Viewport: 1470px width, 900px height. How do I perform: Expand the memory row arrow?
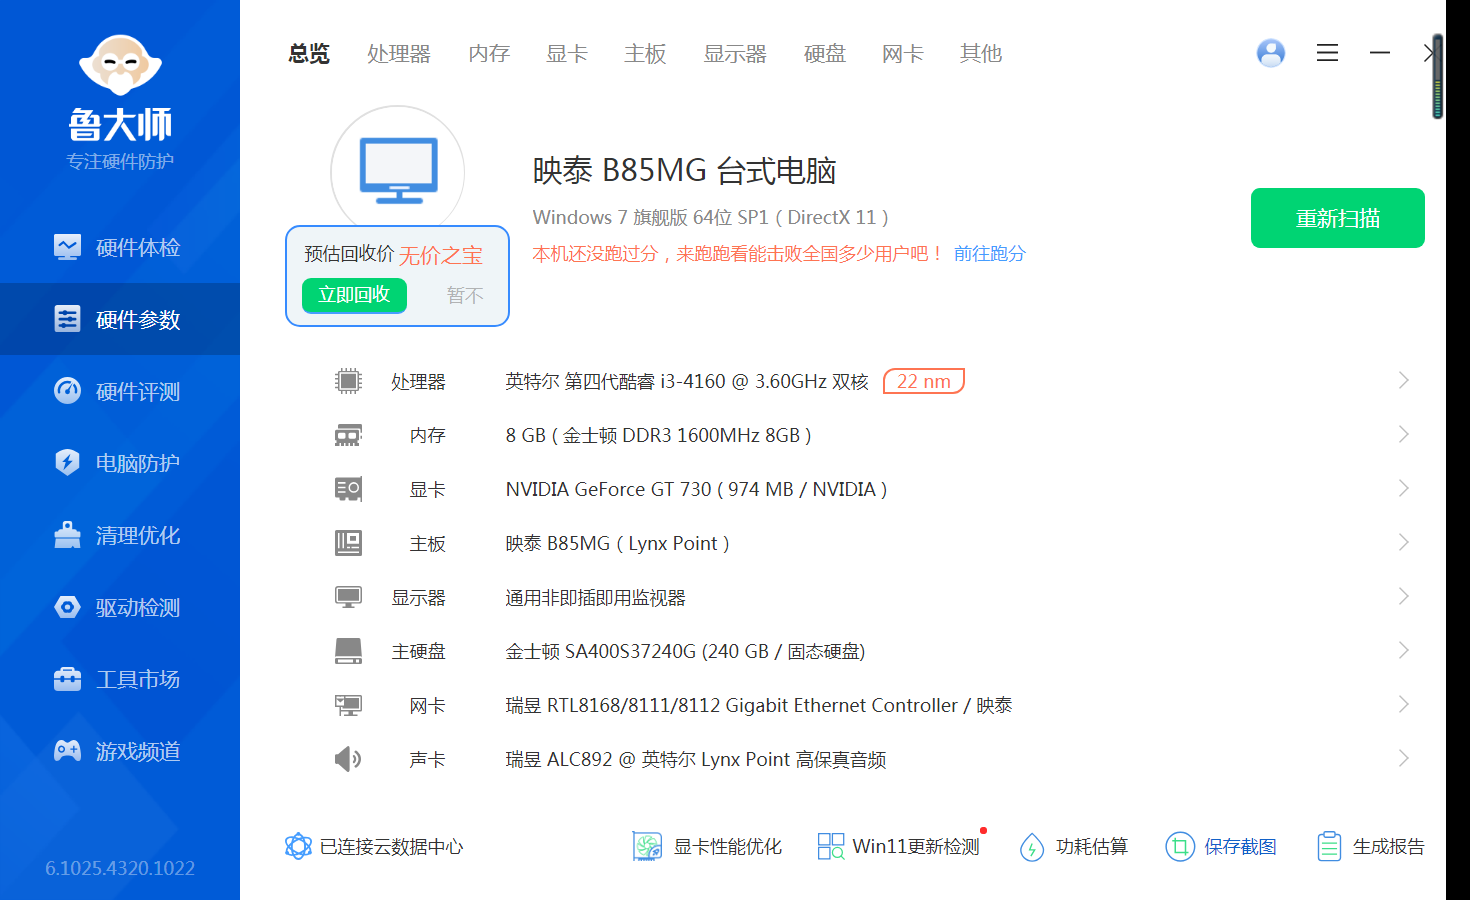pos(1403,435)
